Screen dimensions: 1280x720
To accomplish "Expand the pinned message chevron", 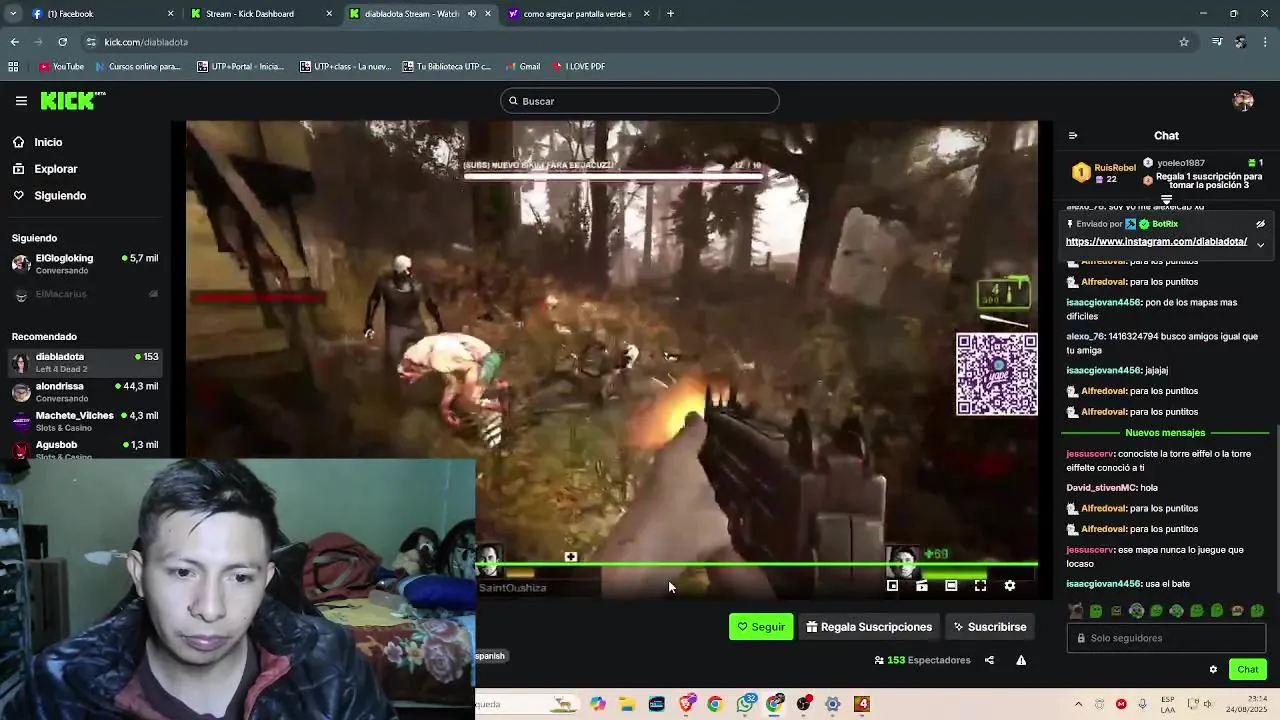I will pos(1260,245).
